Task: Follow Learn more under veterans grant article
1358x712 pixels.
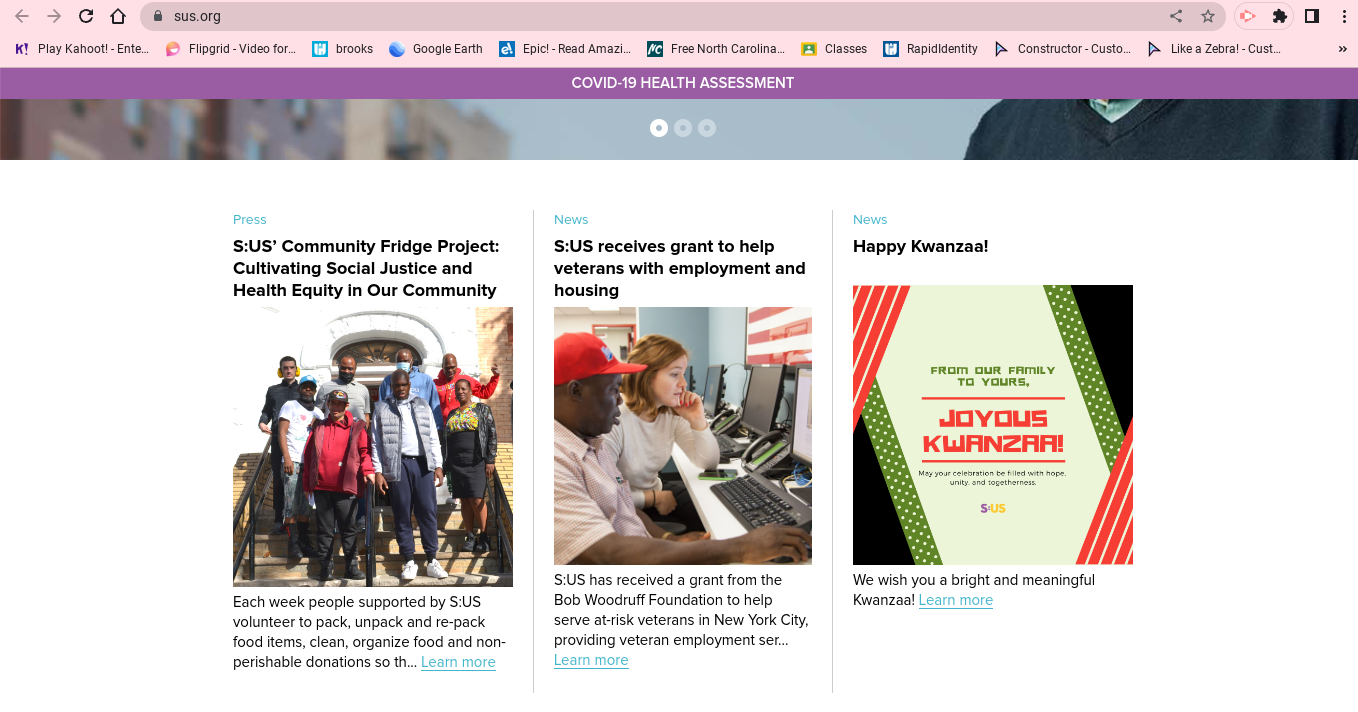Action: 591,660
